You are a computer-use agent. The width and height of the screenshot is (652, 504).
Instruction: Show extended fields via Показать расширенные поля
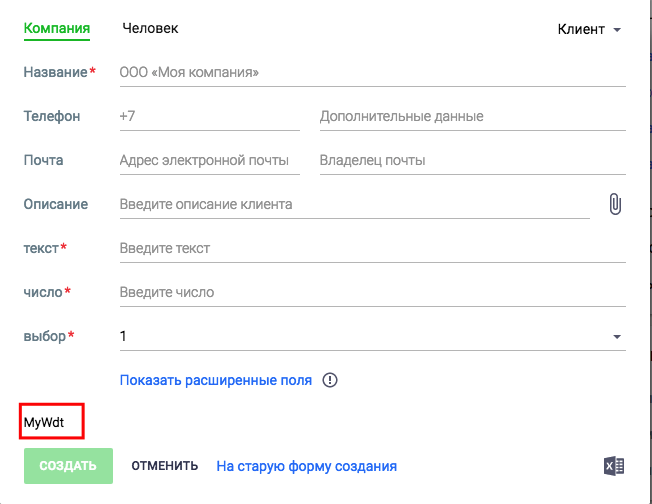215,380
